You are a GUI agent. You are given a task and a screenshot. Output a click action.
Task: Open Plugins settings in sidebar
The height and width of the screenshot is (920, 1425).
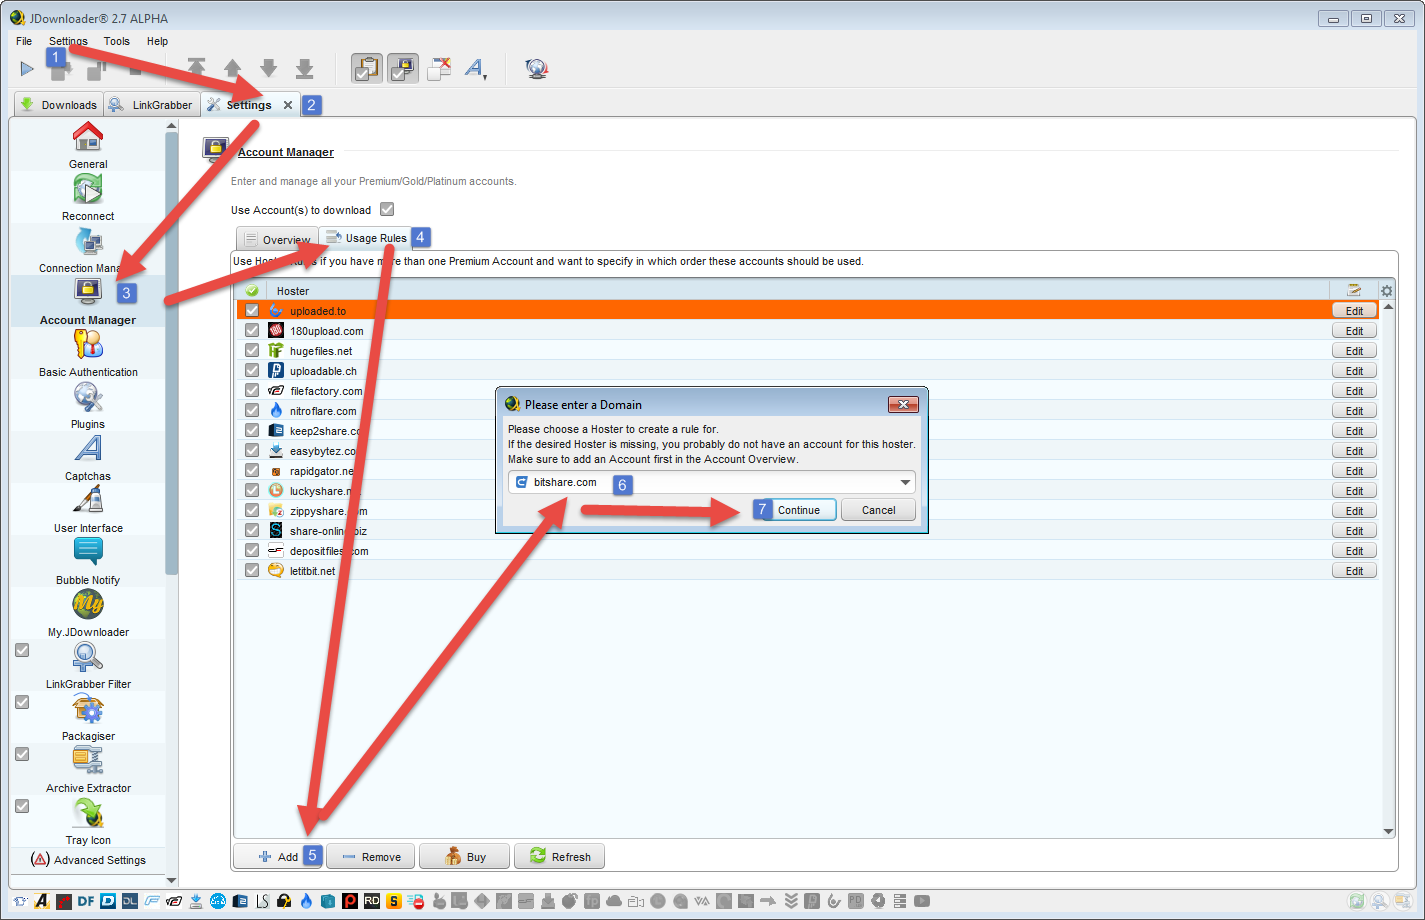(88, 405)
